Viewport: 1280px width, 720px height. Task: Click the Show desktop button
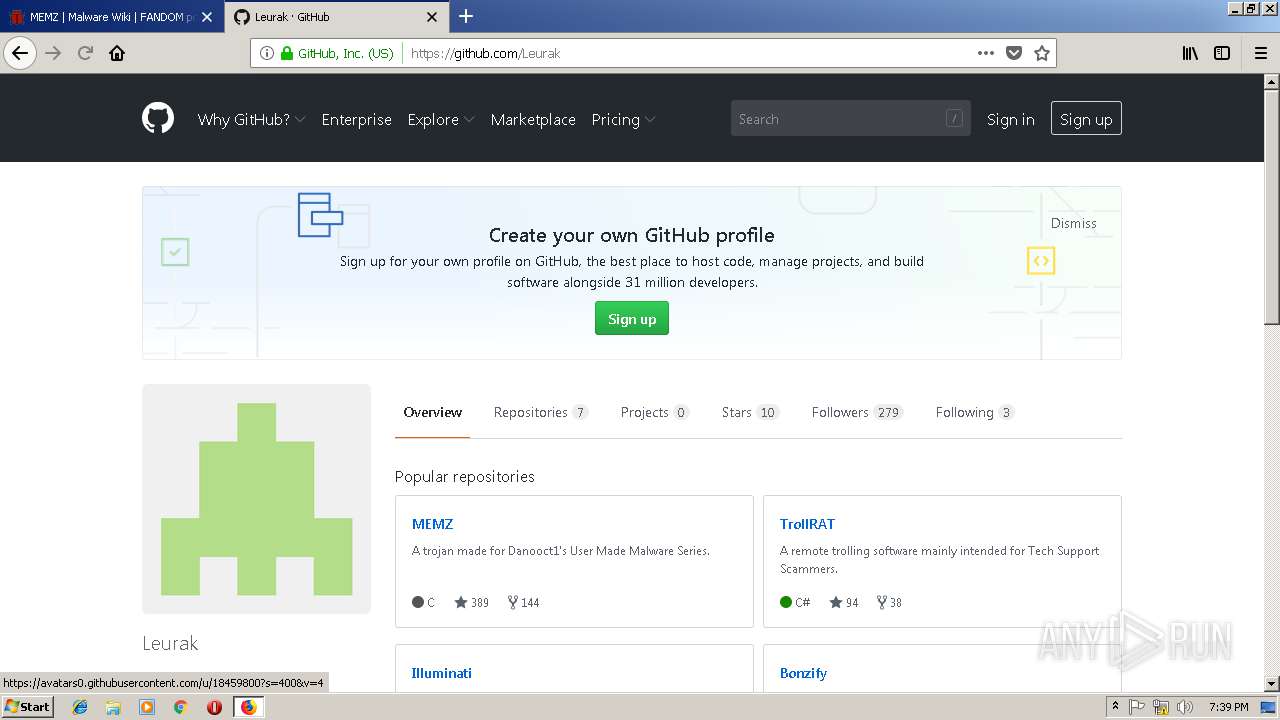[1269, 707]
